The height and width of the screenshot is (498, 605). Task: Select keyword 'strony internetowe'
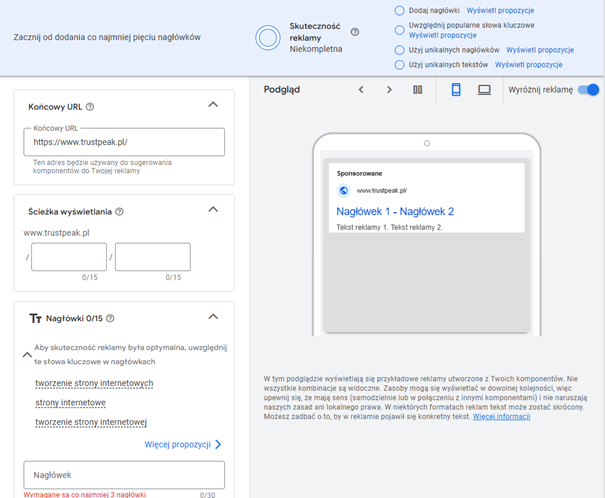click(x=71, y=403)
